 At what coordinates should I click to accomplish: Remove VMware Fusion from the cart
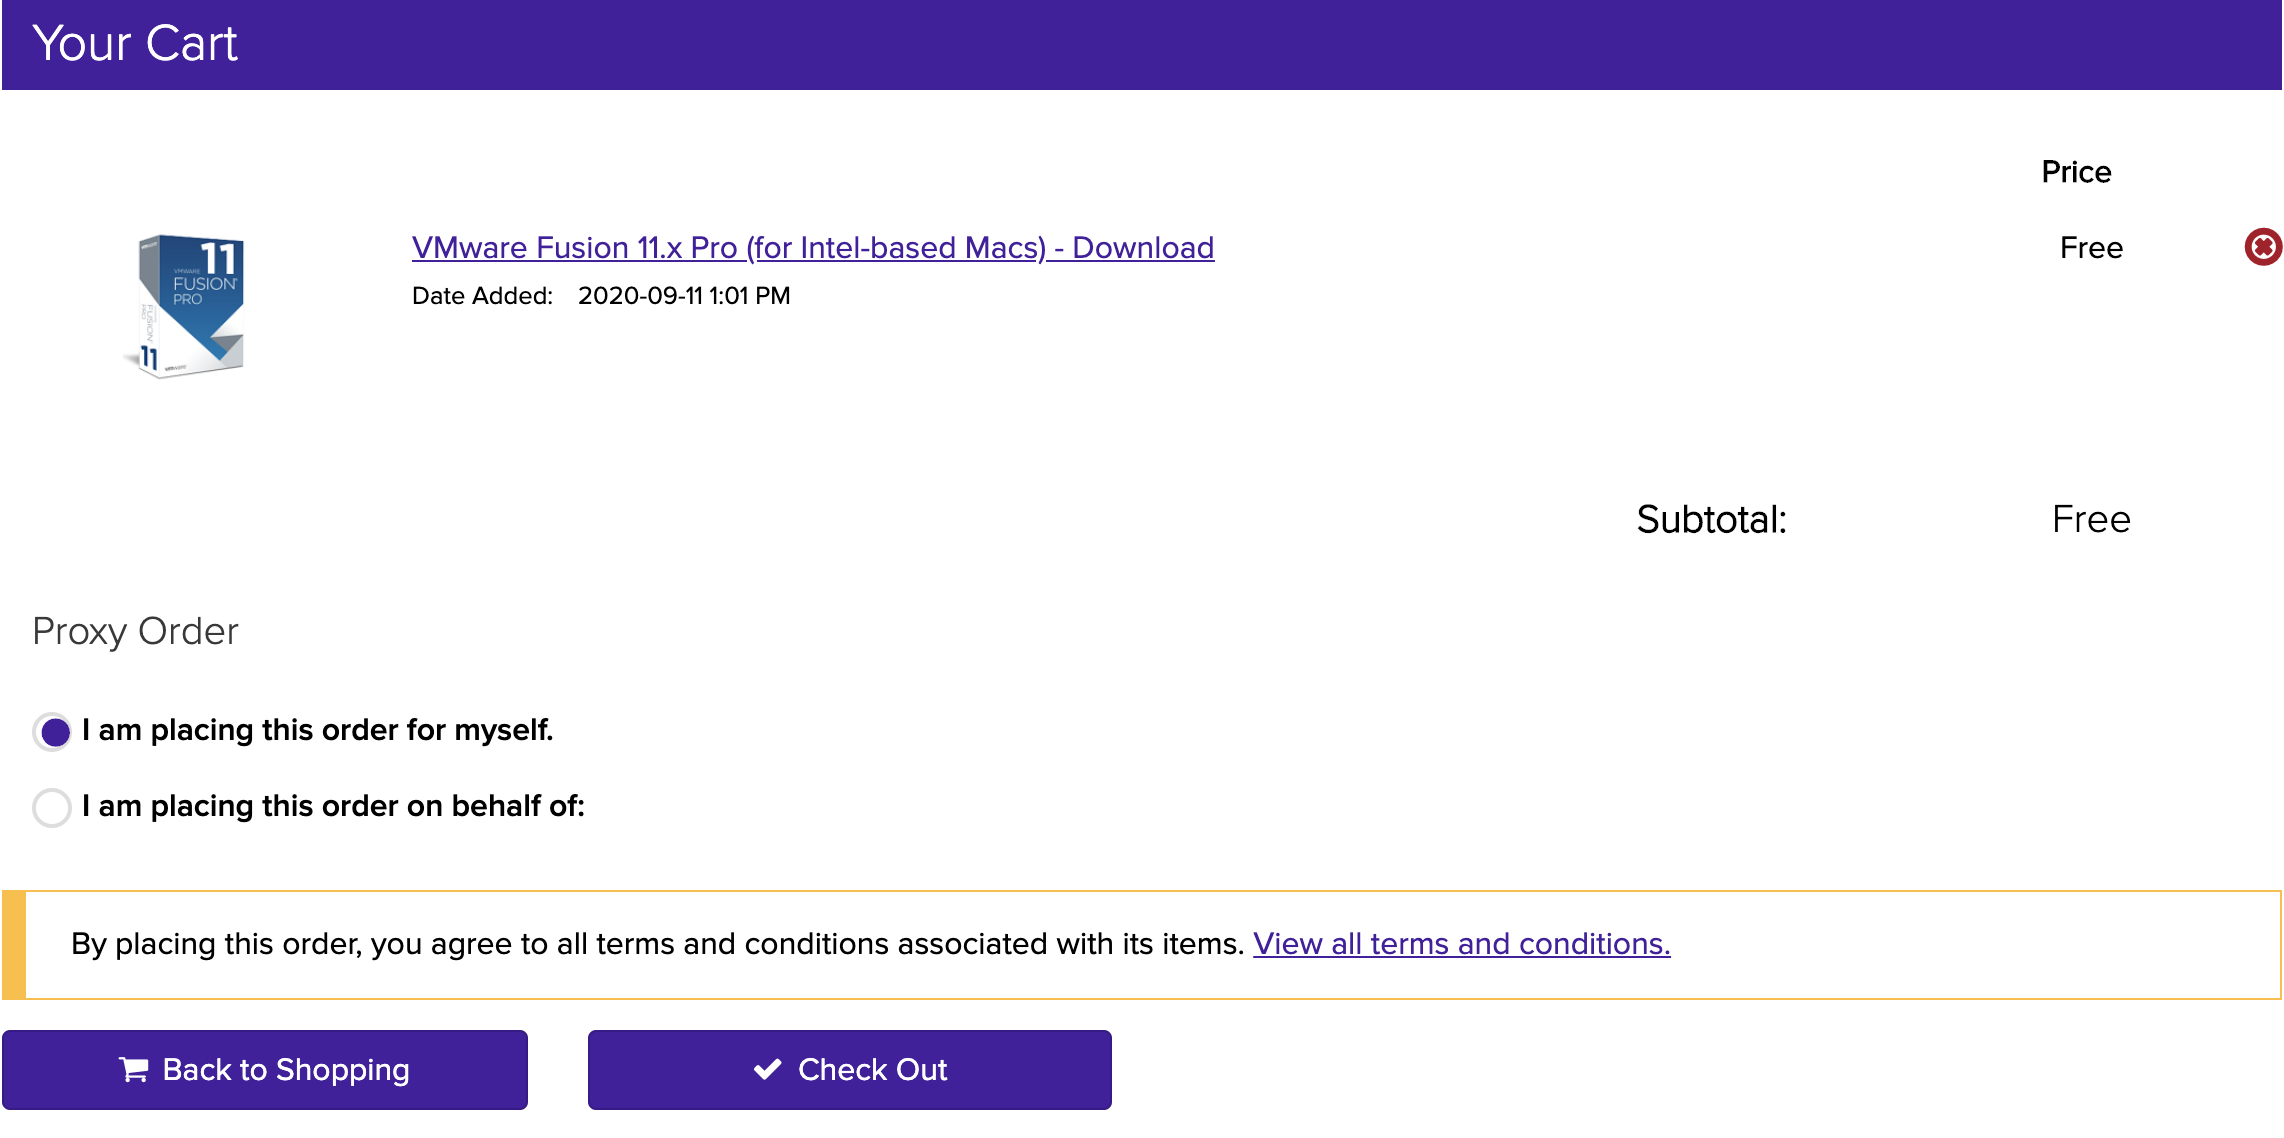pos(2262,247)
